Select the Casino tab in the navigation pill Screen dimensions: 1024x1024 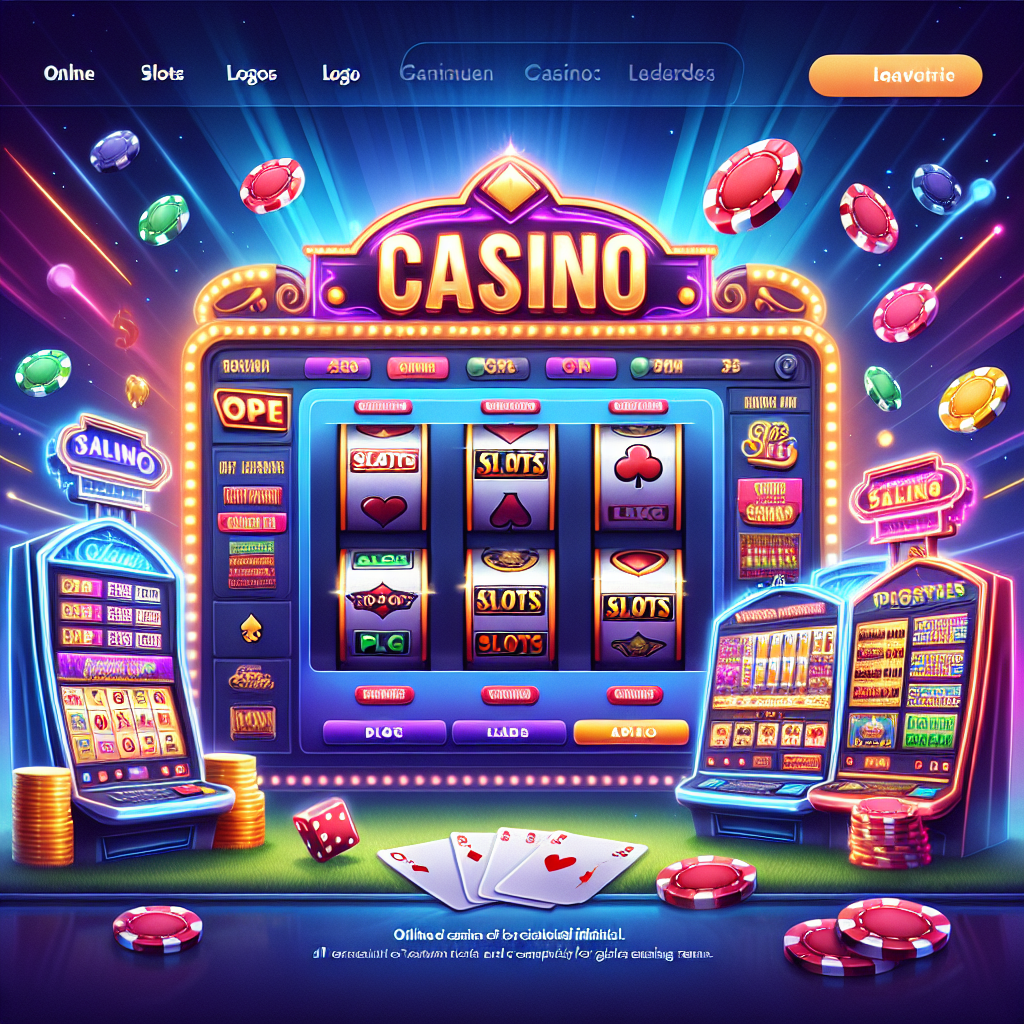point(562,73)
